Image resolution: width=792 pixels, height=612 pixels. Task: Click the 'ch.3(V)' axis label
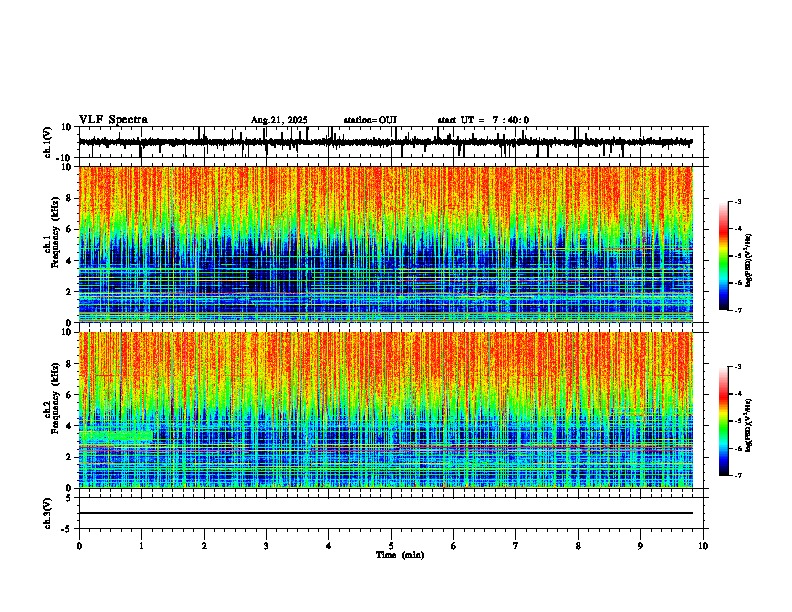(48, 513)
